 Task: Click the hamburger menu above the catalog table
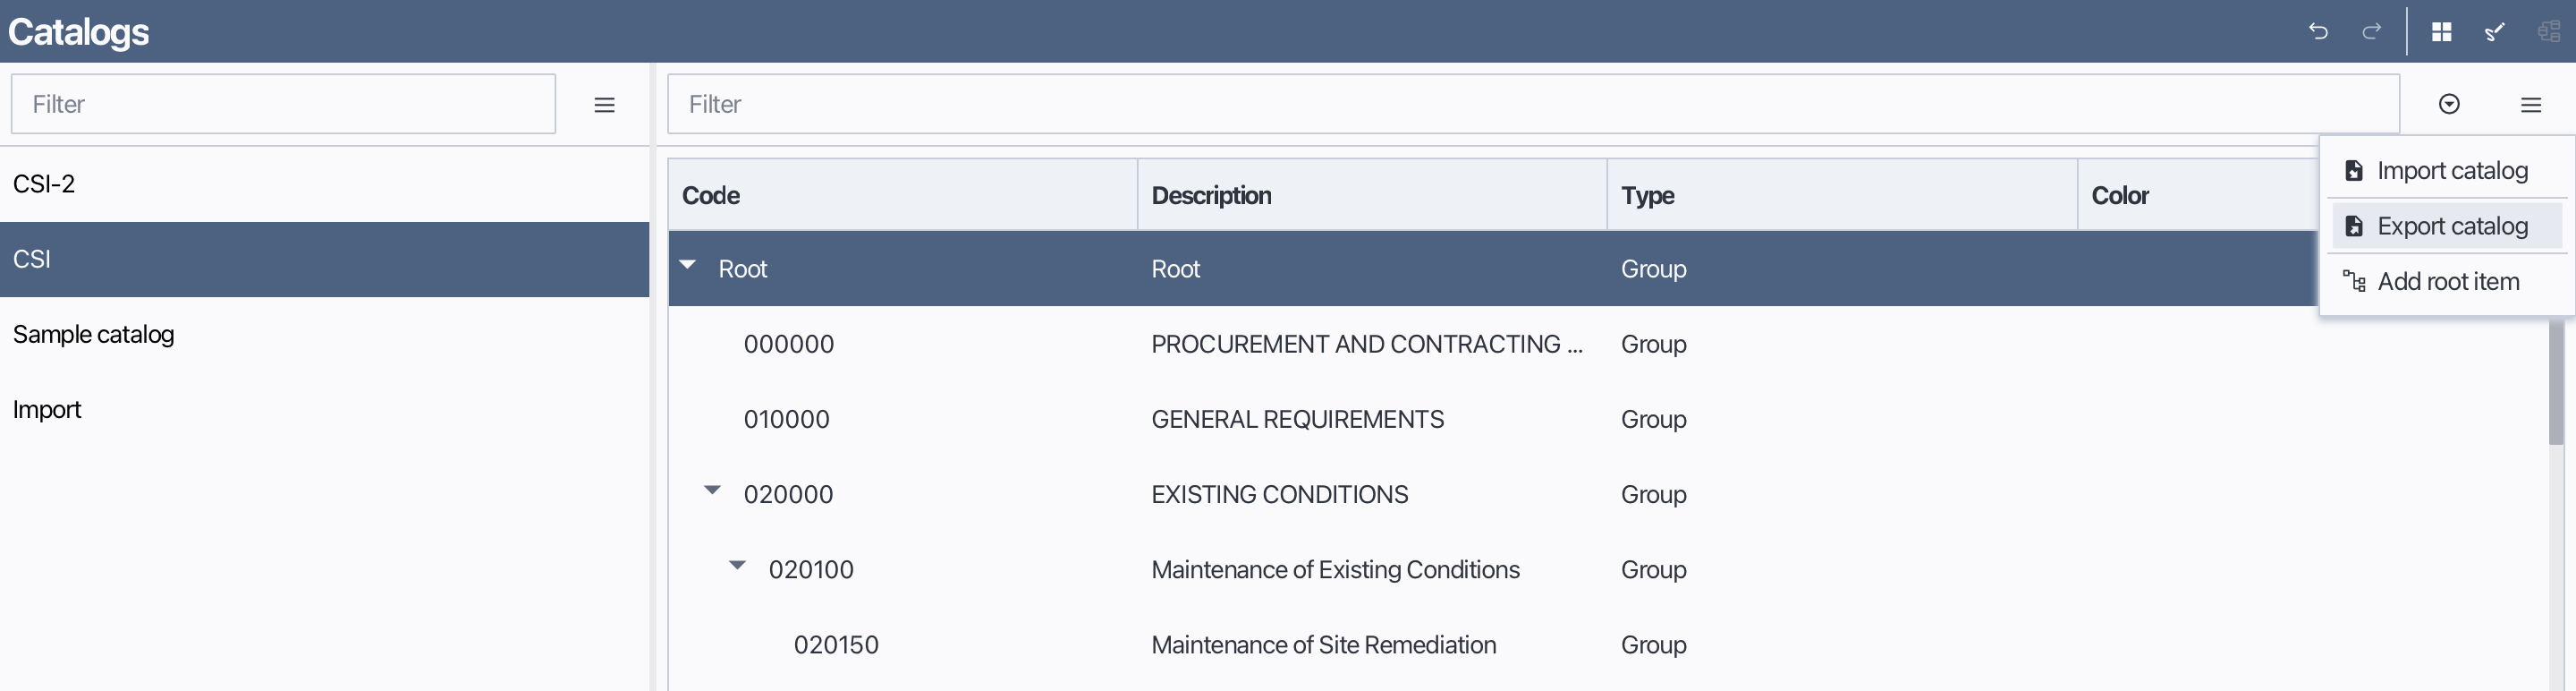point(2533,104)
